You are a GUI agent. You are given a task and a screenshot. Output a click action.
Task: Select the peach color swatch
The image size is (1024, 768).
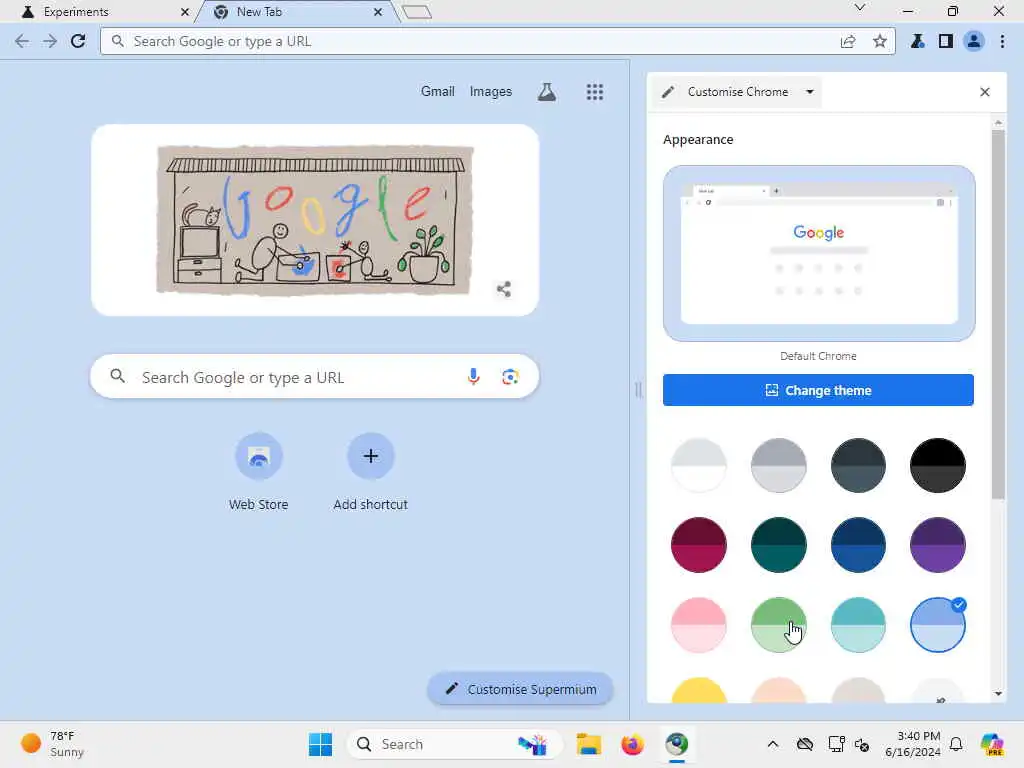click(x=778, y=691)
